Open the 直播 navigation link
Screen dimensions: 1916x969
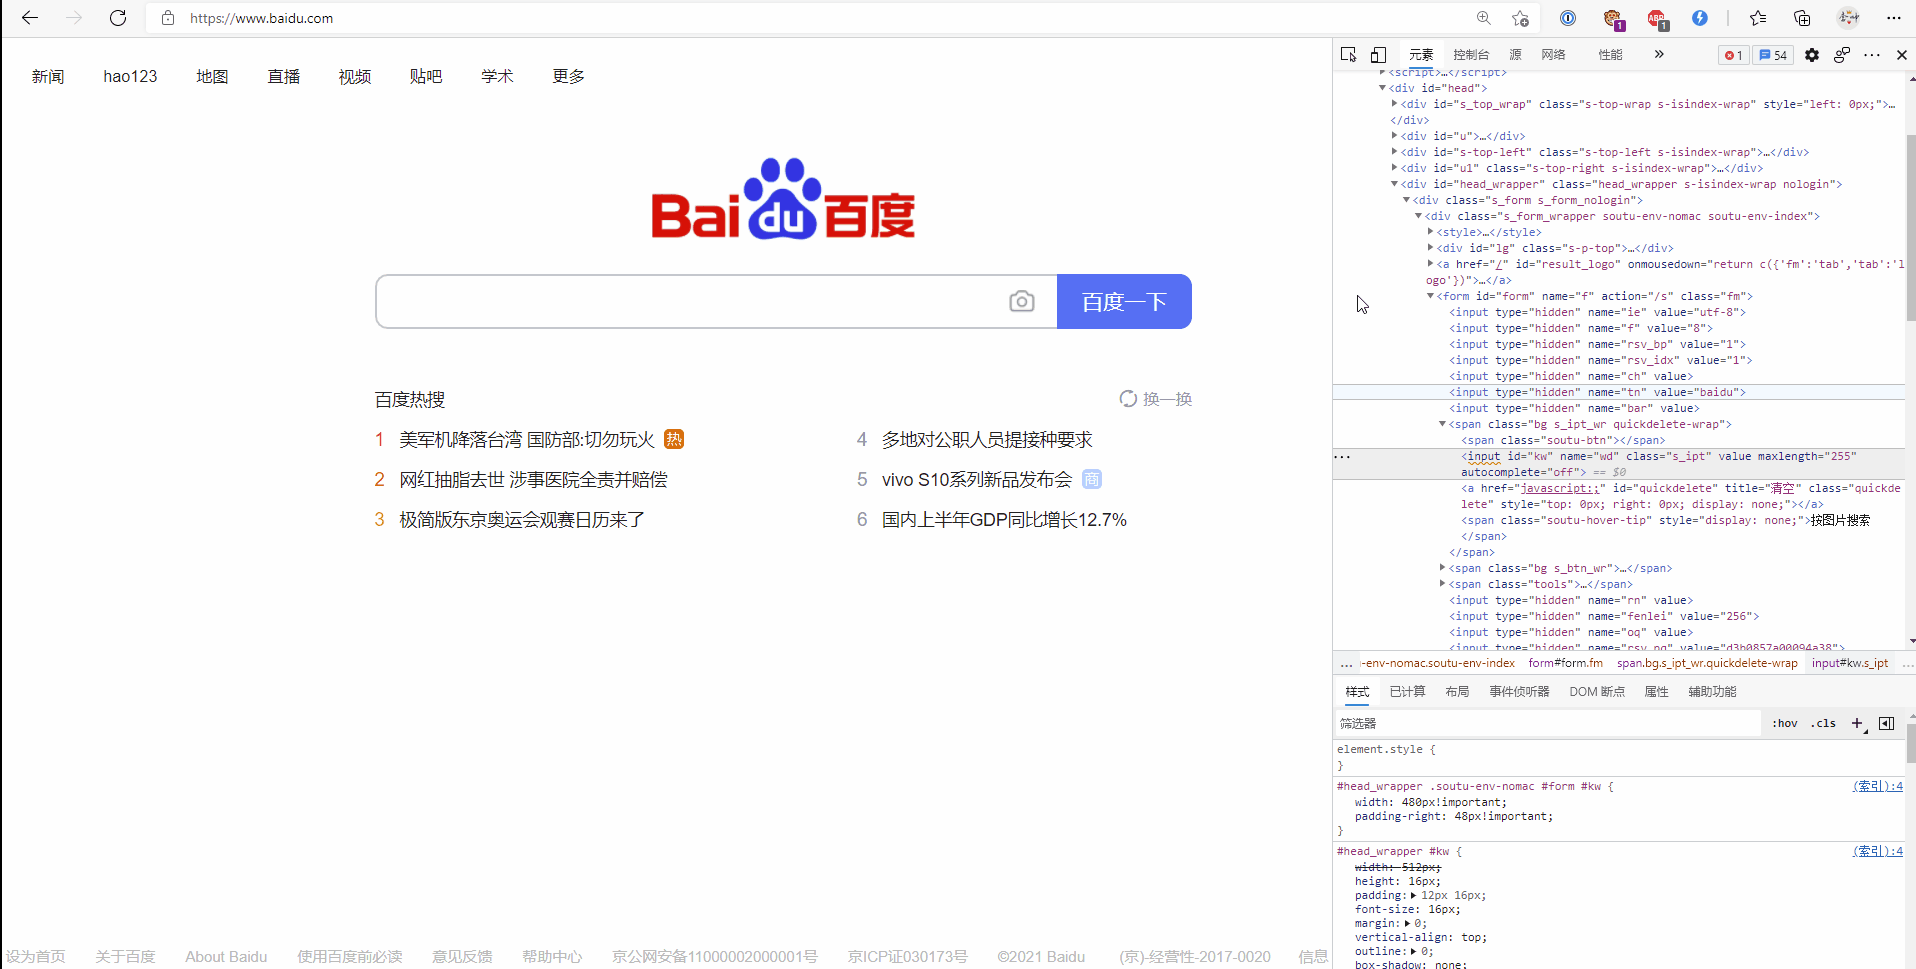[x=284, y=76]
